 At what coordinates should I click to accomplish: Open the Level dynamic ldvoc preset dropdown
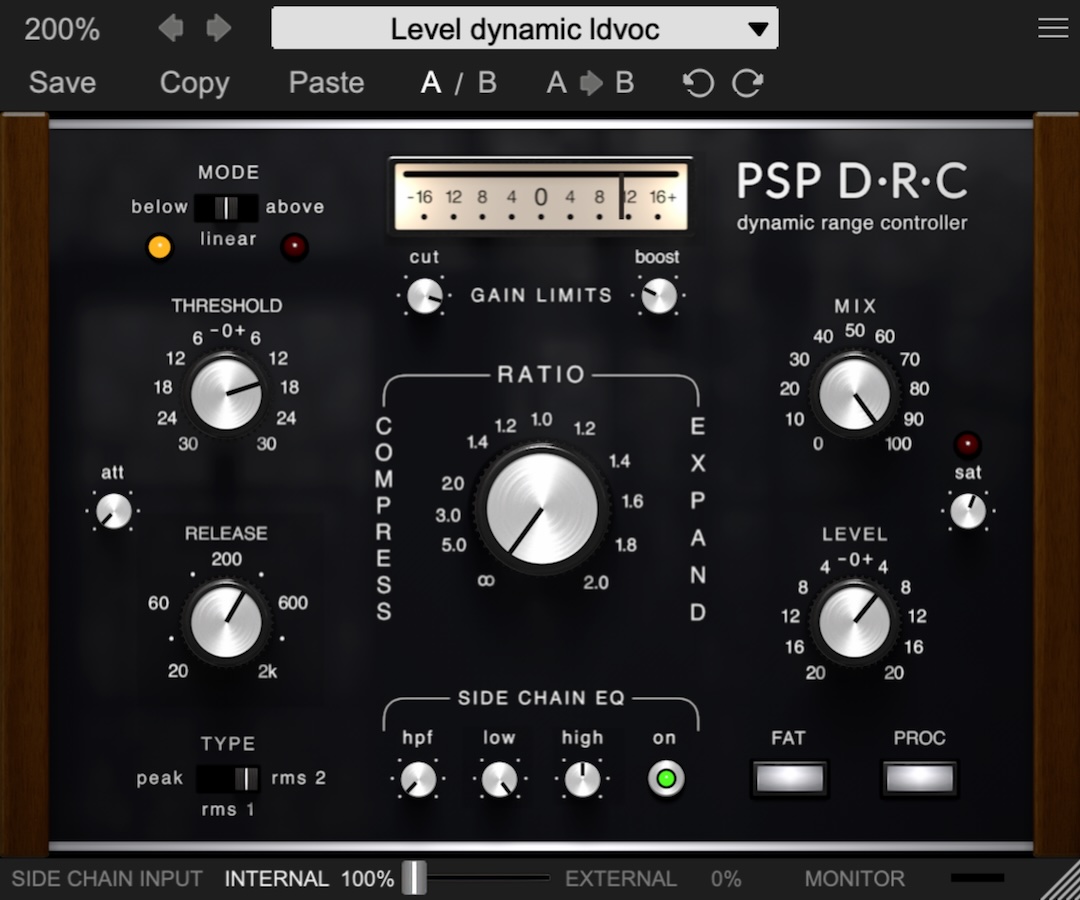[x=525, y=29]
